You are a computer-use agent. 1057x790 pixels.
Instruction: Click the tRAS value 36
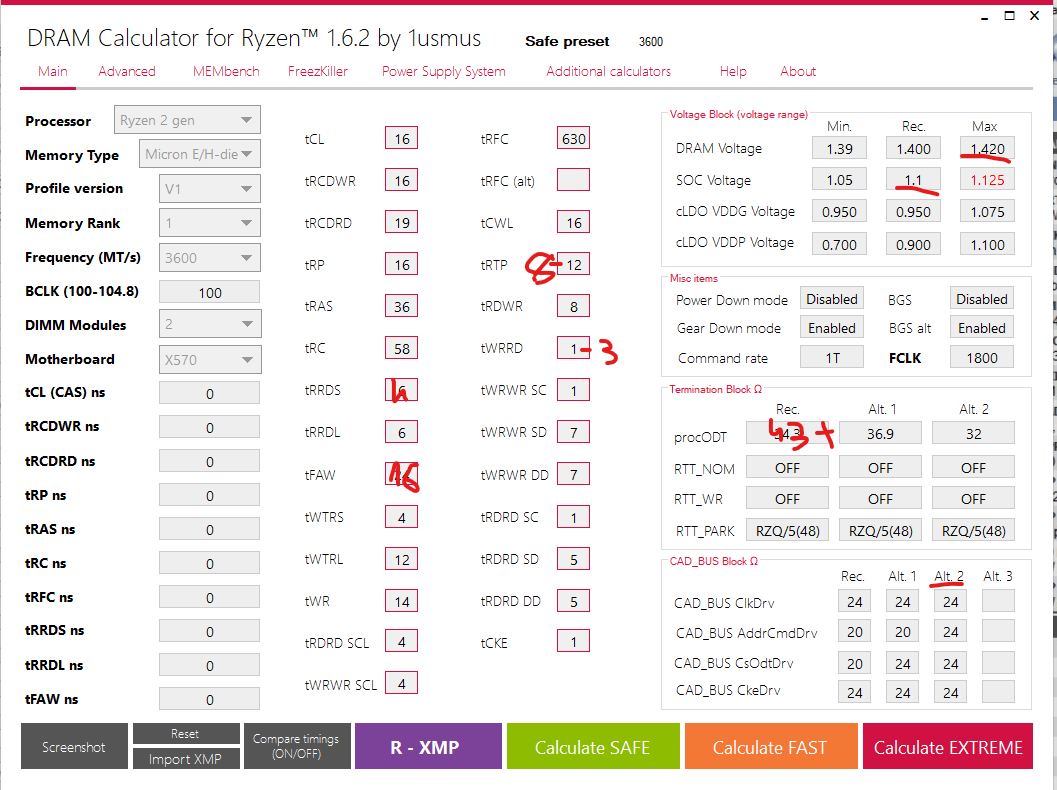click(402, 307)
